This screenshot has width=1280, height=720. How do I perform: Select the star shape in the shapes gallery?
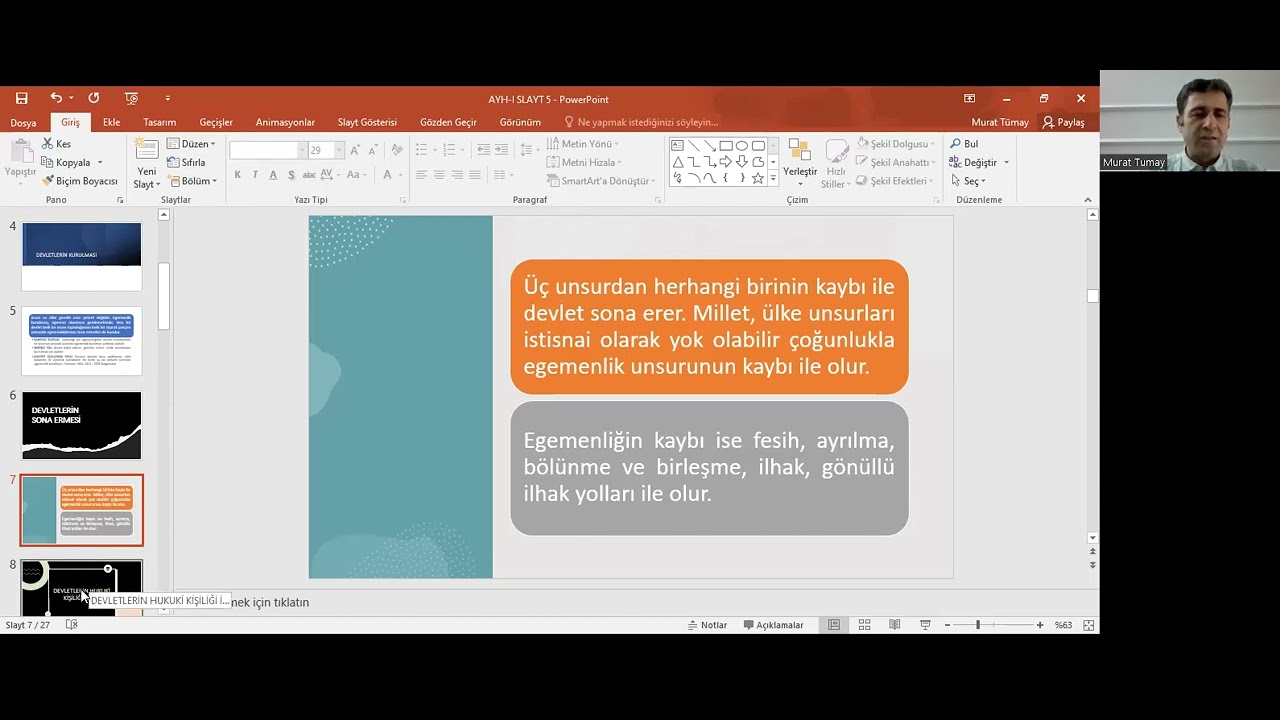pyautogui.click(x=757, y=178)
